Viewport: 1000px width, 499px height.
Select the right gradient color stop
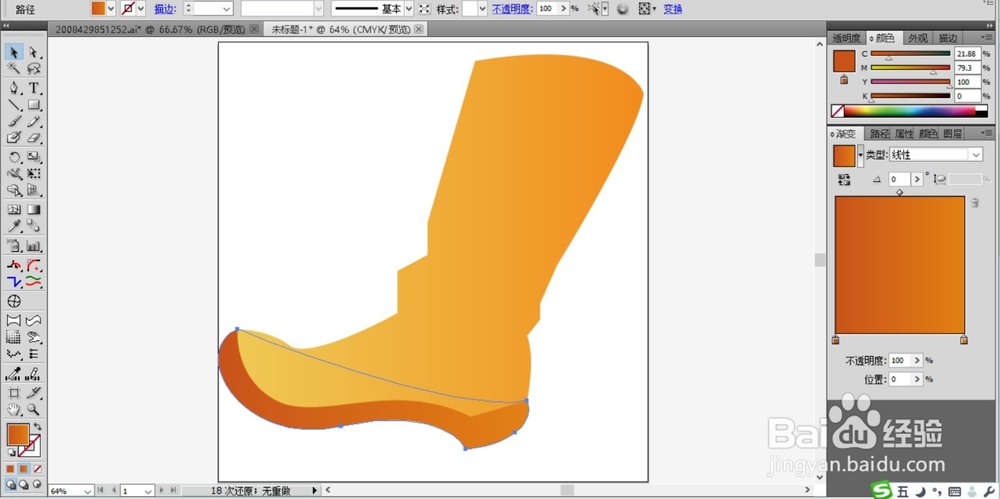(964, 339)
